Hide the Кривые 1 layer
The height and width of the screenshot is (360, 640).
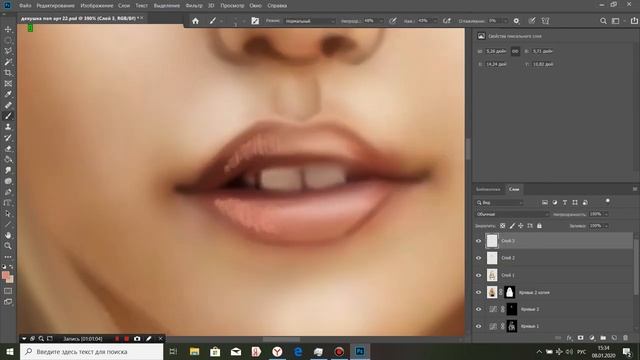(x=478, y=326)
